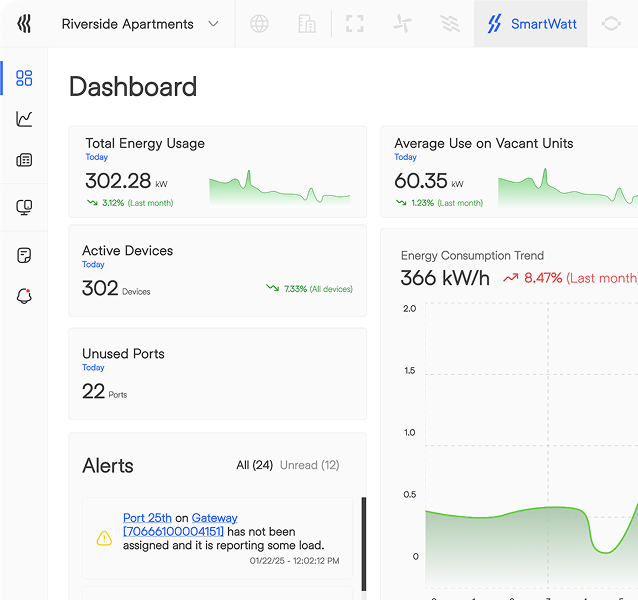
Task: Click the Vacant Units sparkline chart
Action: point(568,188)
